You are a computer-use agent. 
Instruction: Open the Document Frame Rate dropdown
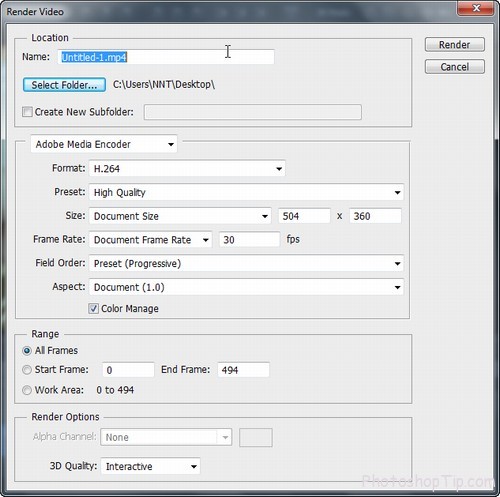point(150,240)
